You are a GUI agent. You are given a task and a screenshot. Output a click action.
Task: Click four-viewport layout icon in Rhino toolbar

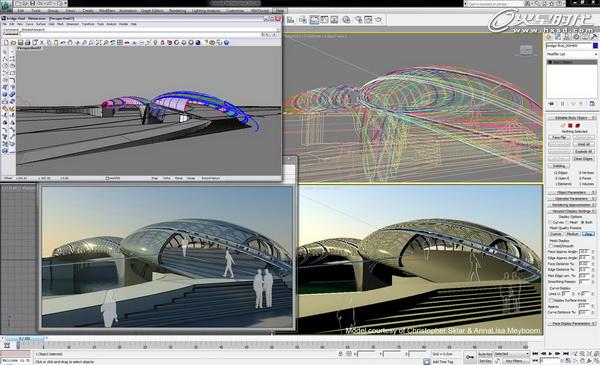click(120, 42)
